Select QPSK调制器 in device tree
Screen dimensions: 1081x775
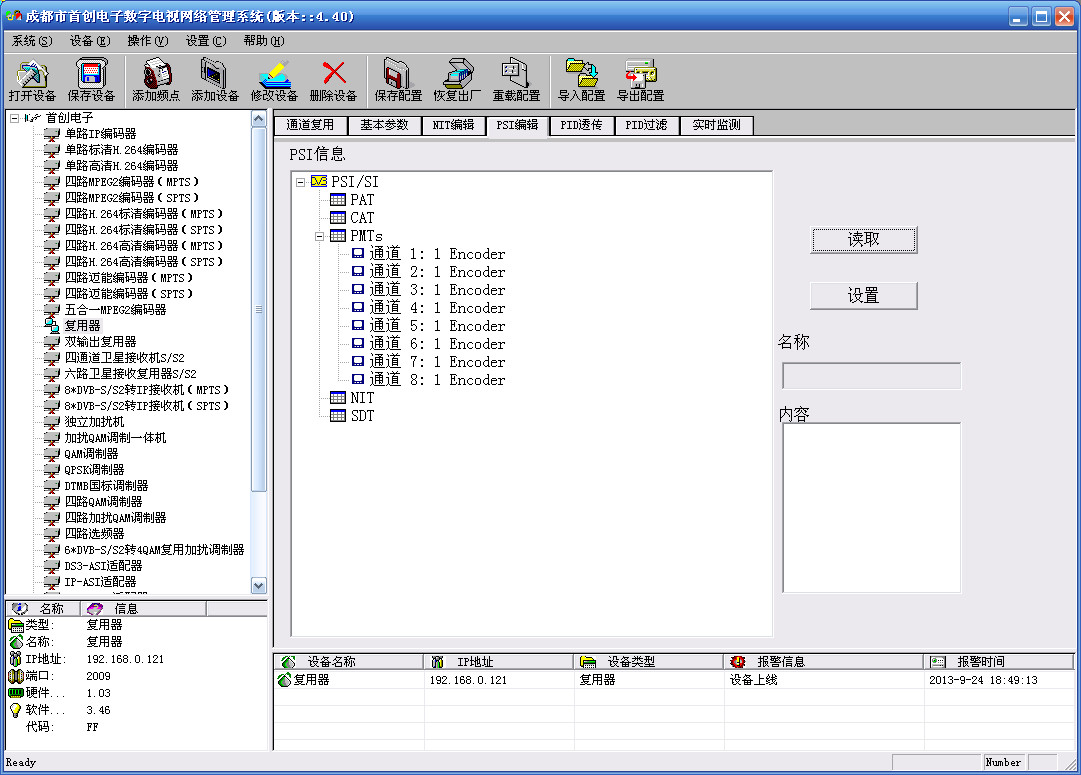point(94,470)
